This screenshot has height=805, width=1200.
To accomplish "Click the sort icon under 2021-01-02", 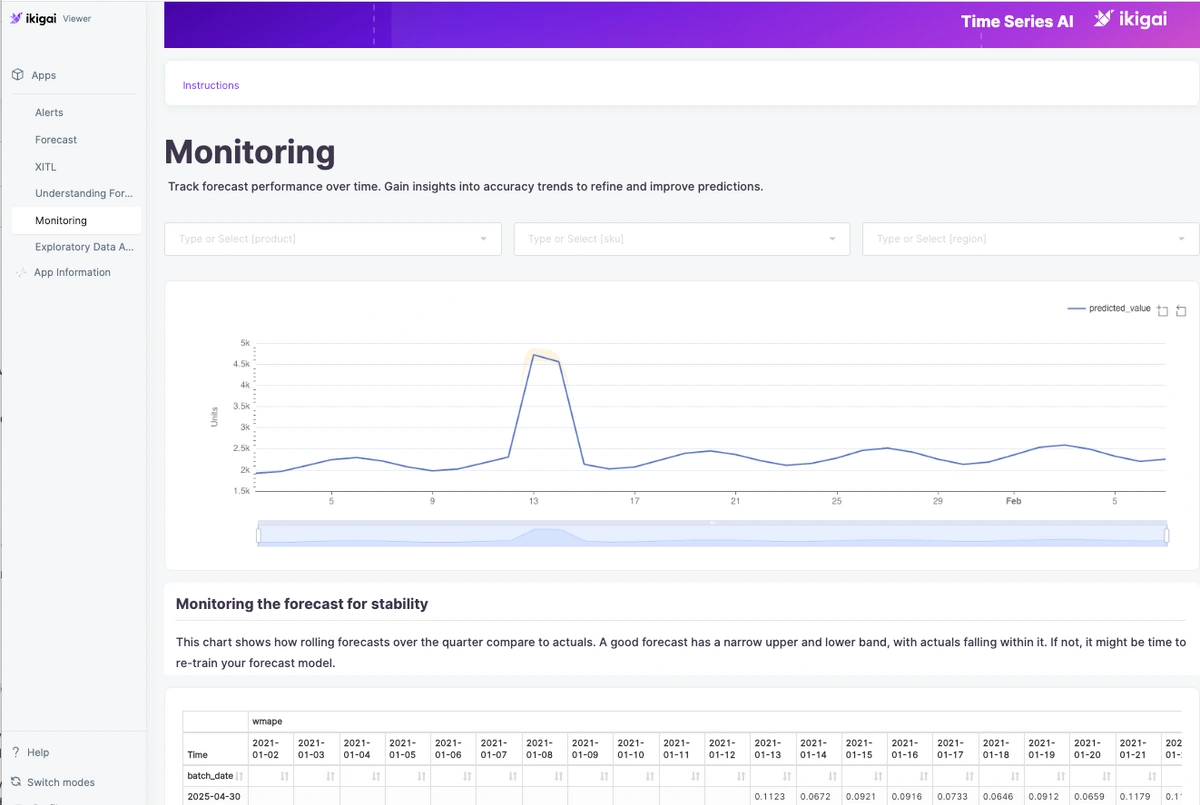I will click(284, 775).
